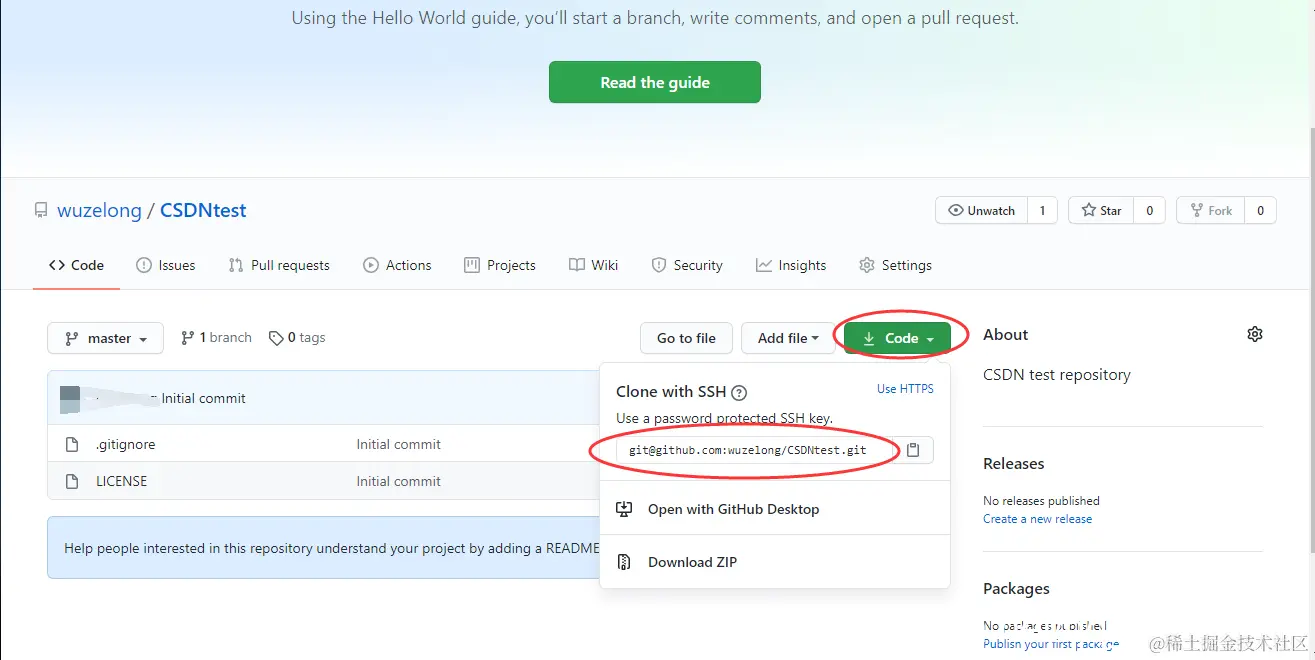
Task: Click the Packages heading
Action: pos(1016,588)
